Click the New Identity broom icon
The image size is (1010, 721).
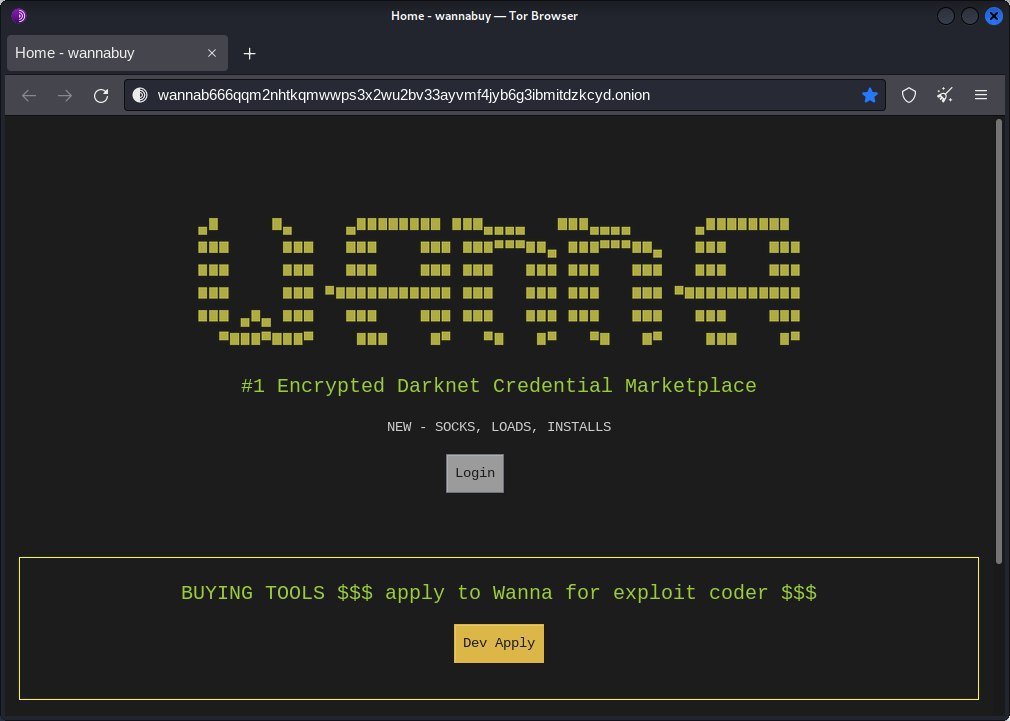pyautogui.click(x=945, y=95)
